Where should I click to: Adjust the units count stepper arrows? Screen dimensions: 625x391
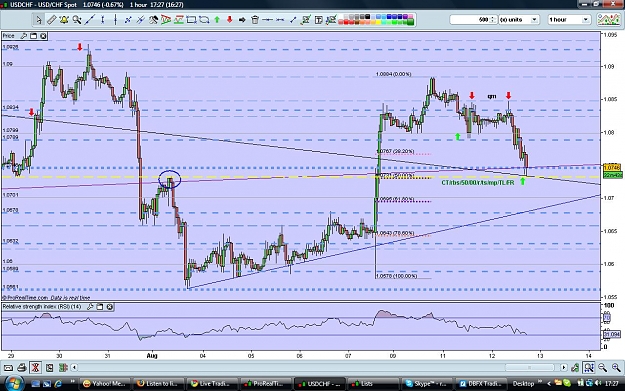[x=493, y=20]
